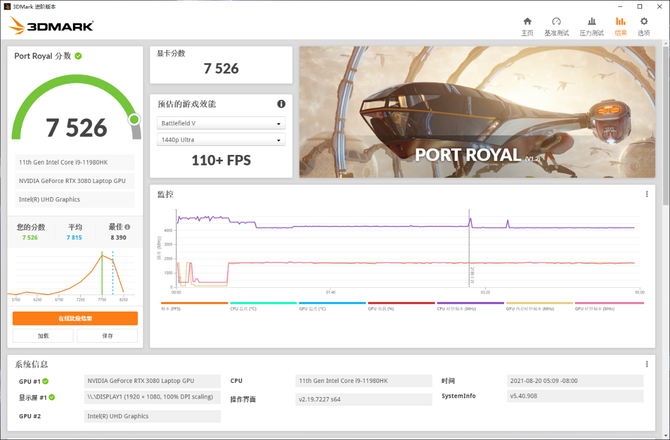
Task: Click the 11th Gen Intel Core i9-11980HK row in score panel
Action: [75, 162]
